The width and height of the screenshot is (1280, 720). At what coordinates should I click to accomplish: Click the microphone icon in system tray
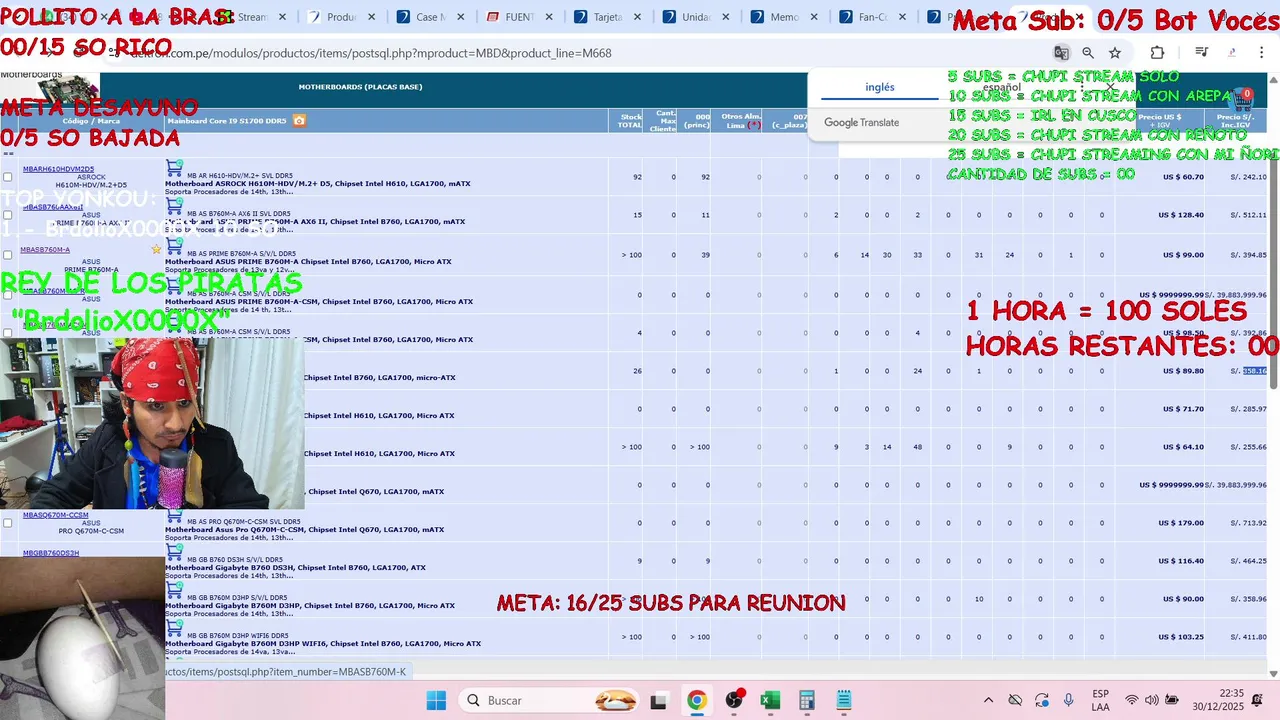[x=1069, y=700]
